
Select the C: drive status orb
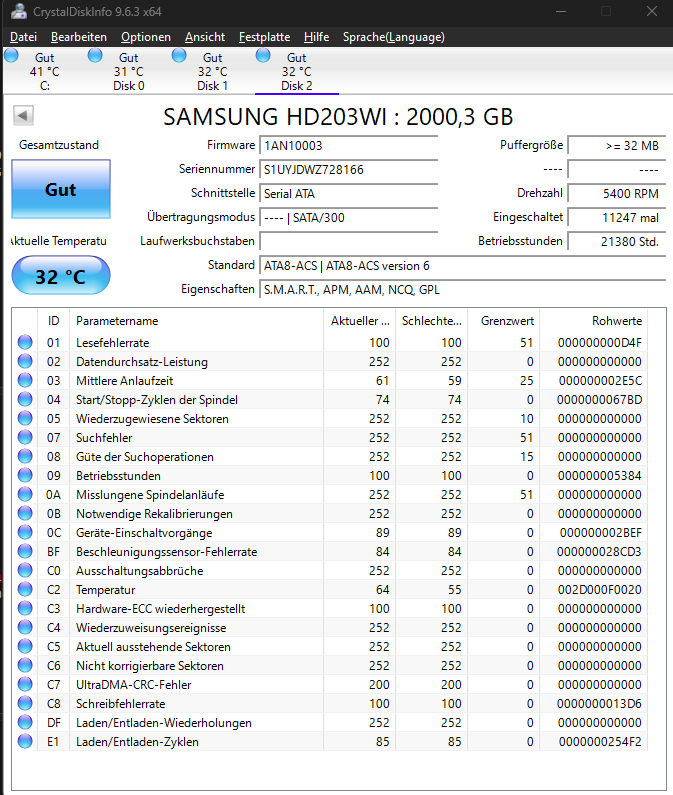pyautogui.click(x=11, y=55)
